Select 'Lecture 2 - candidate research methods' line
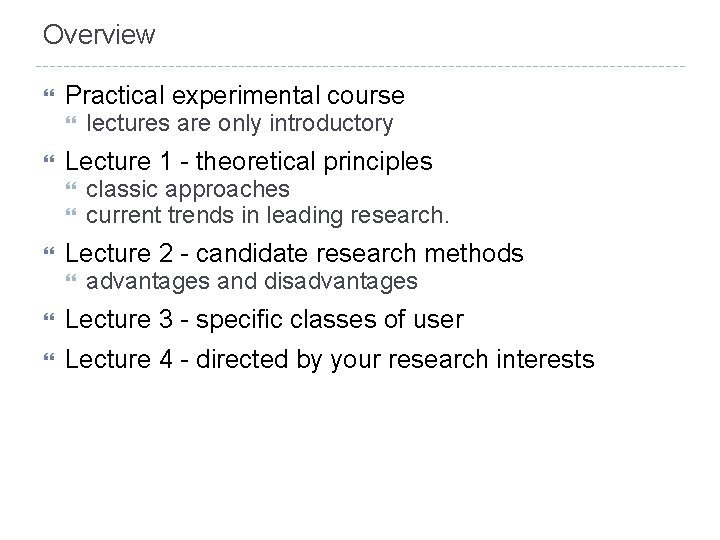 click(x=293, y=253)
